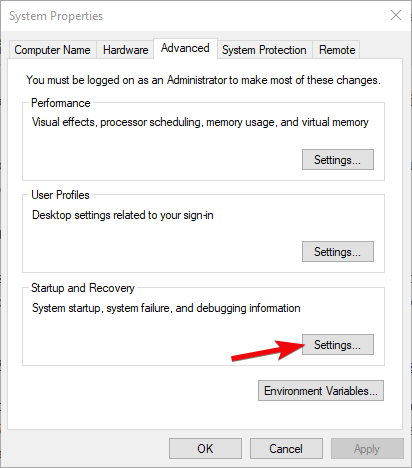Open the Hardware tab

coord(125,50)
